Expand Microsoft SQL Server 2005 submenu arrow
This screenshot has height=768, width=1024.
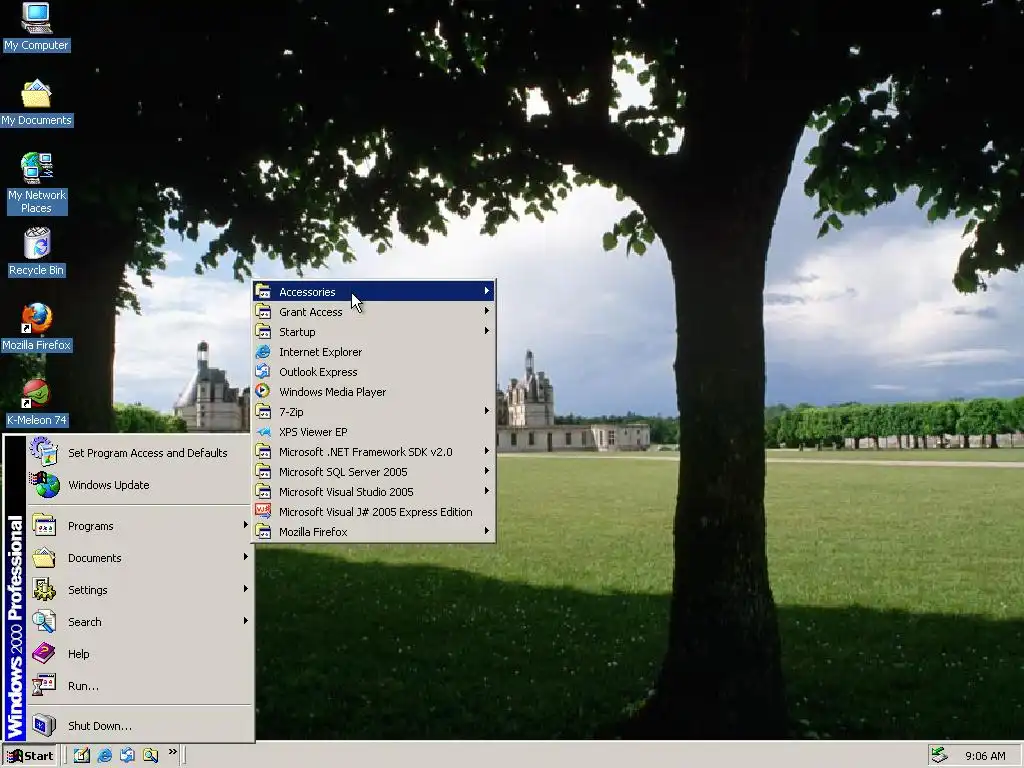[487, 471]
